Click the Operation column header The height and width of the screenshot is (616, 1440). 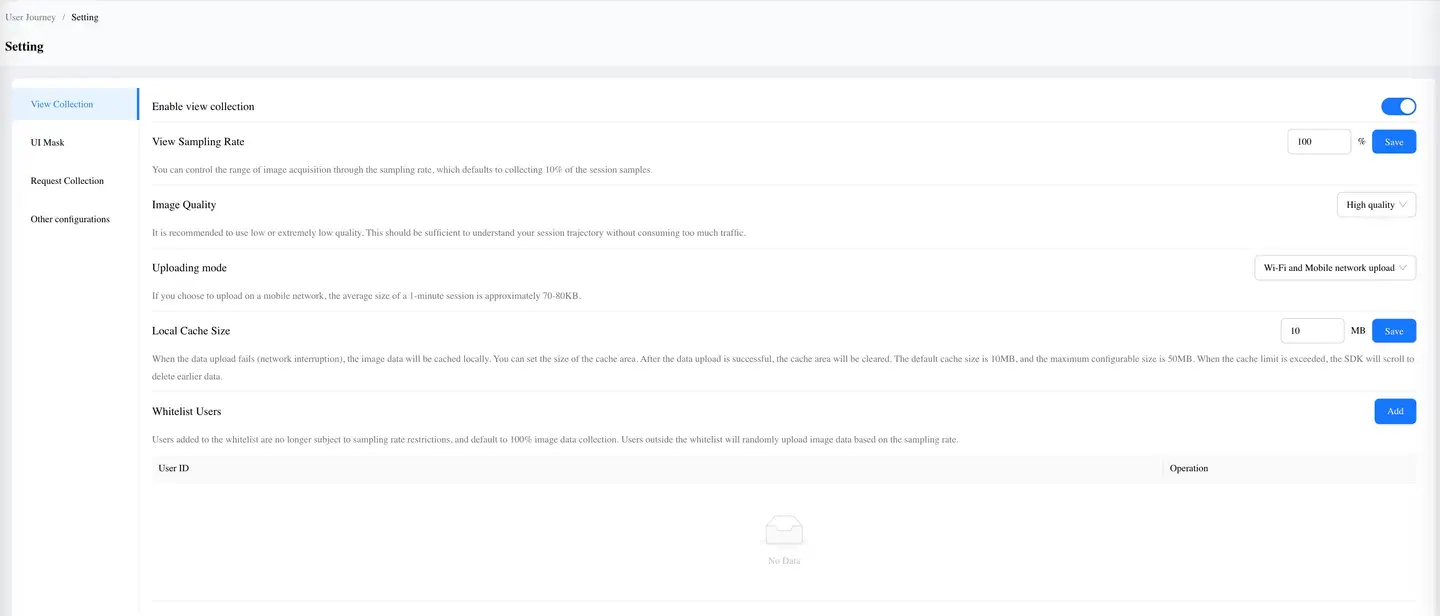1189,468
